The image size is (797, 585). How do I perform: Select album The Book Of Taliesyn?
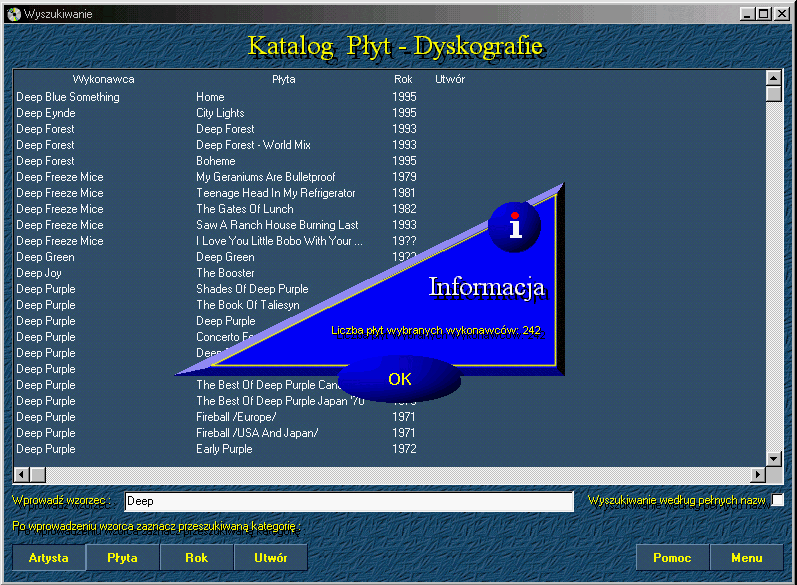248,305
